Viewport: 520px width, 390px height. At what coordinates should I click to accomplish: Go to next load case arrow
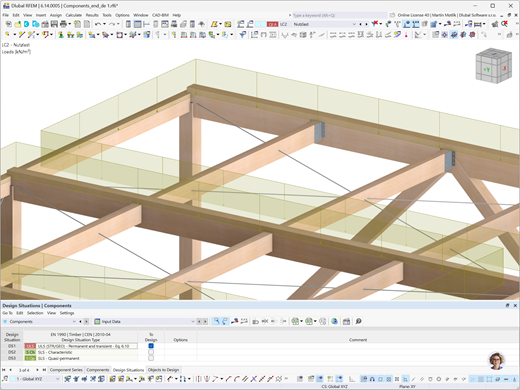tap(366, 24)
